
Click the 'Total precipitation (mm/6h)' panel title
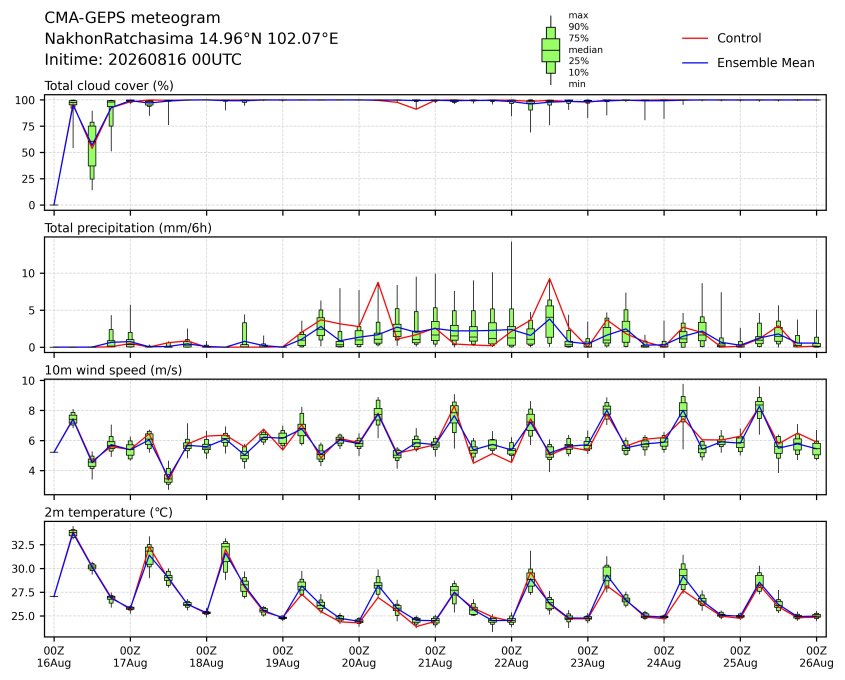point(128,228)
